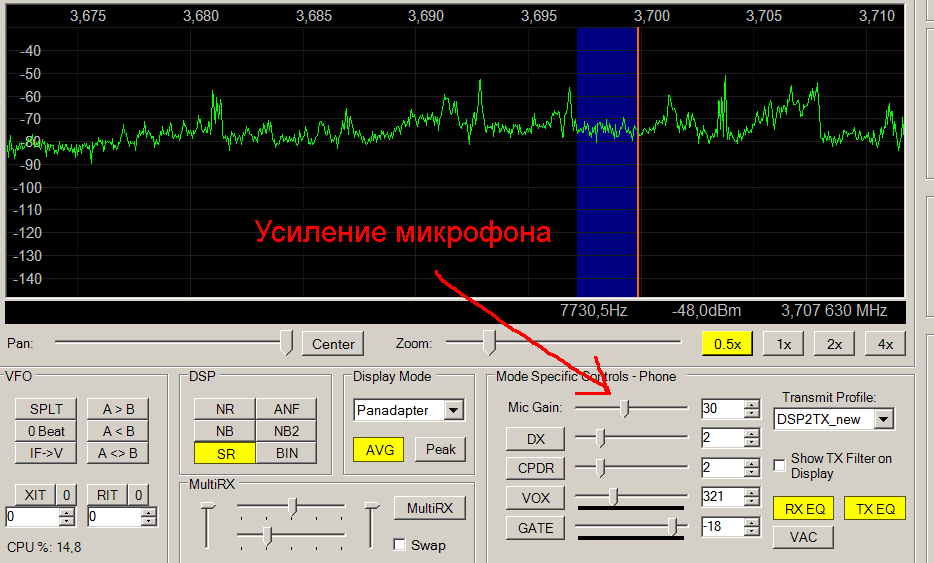Check the Show TX Filter on Display box

(780, 466)
